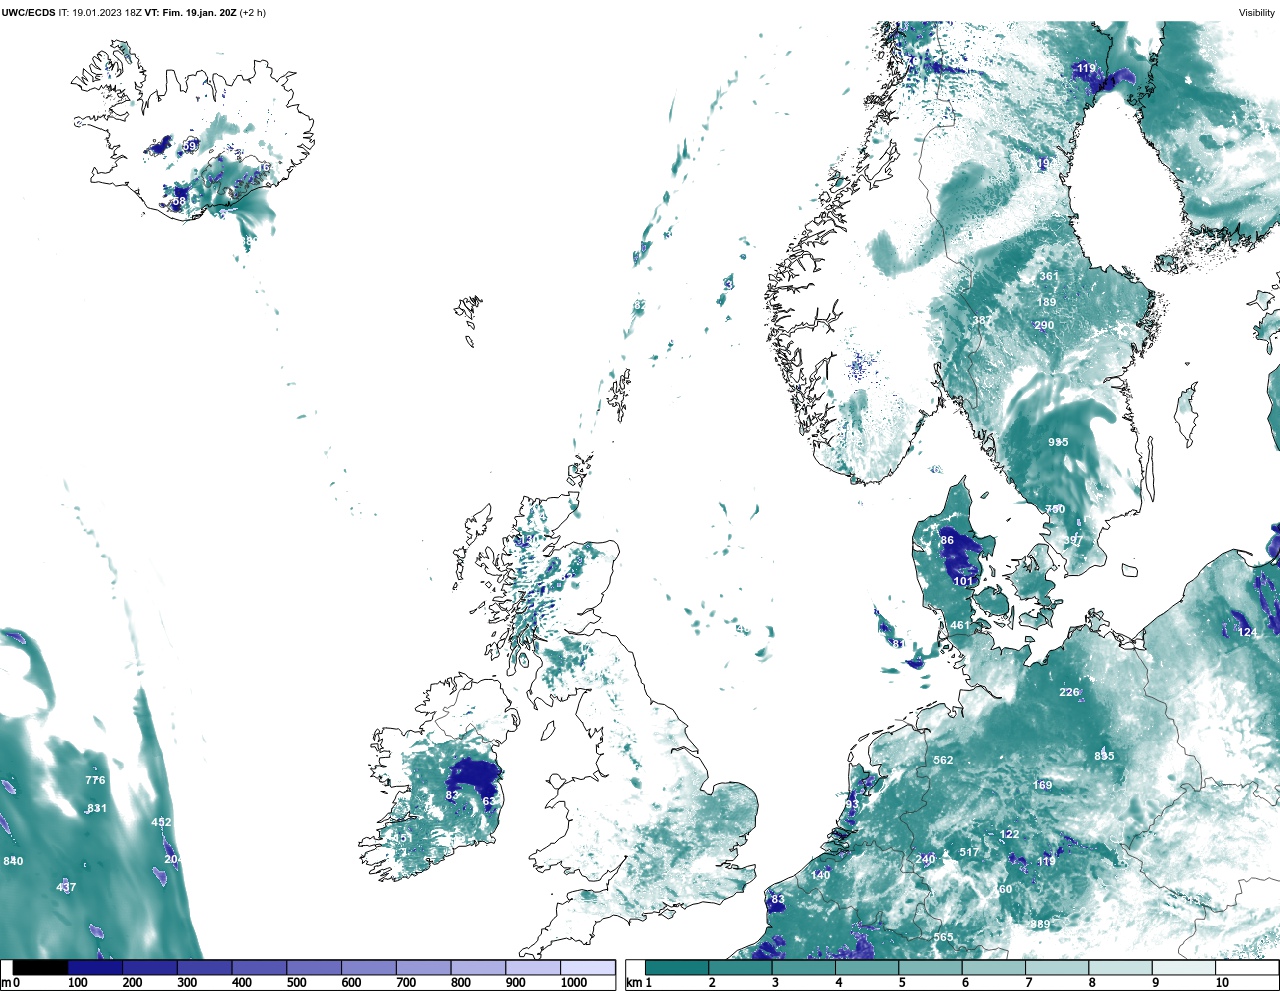The width and height of the screenshot is (1280, 991).
Task: Click visibility value '169' on map
Action: coord(1043,785)
